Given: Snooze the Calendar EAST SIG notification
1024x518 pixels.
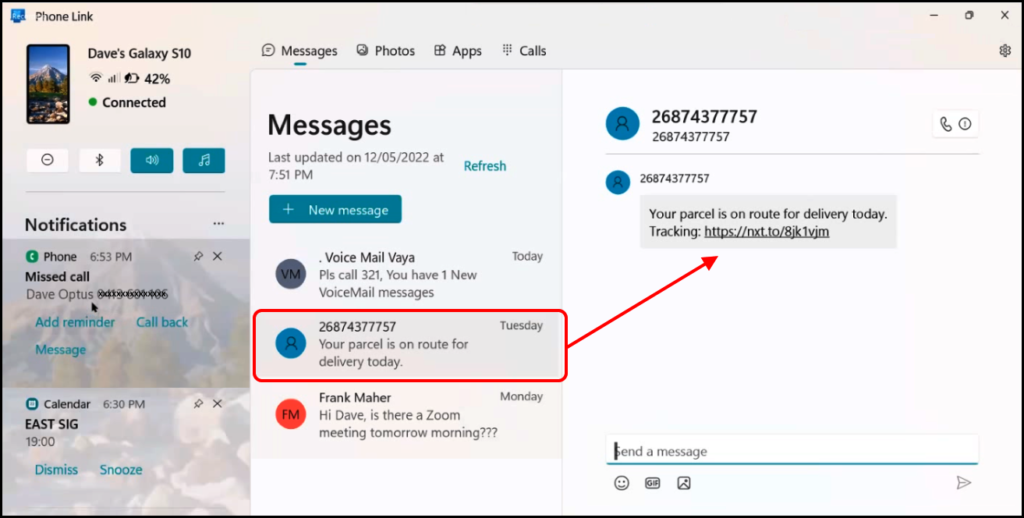Looking at the screenshot, I should pos(121,470).
